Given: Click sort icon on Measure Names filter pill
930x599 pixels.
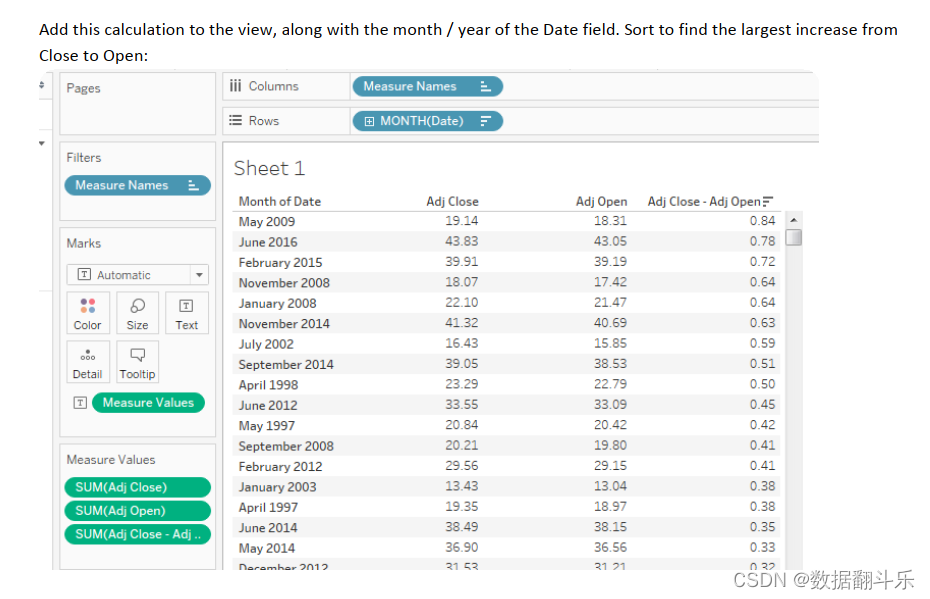Looking at the screenshot, I should (x=193, y=185).
